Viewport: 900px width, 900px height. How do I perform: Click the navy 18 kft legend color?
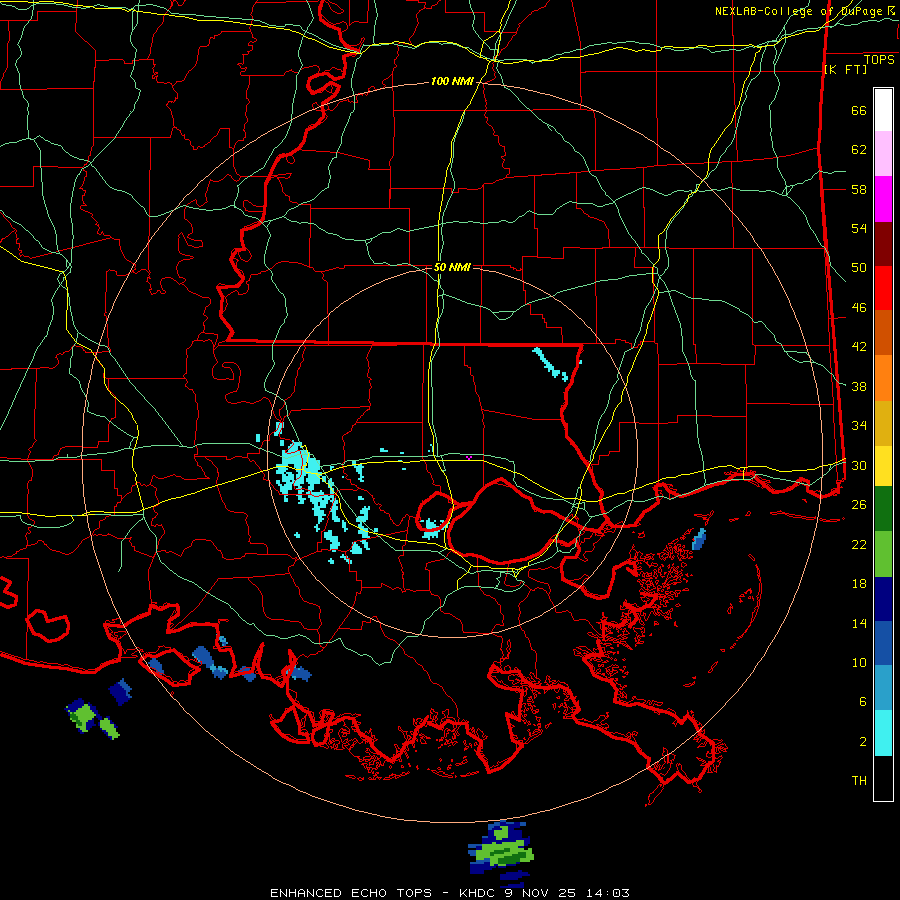click(883, 599)
